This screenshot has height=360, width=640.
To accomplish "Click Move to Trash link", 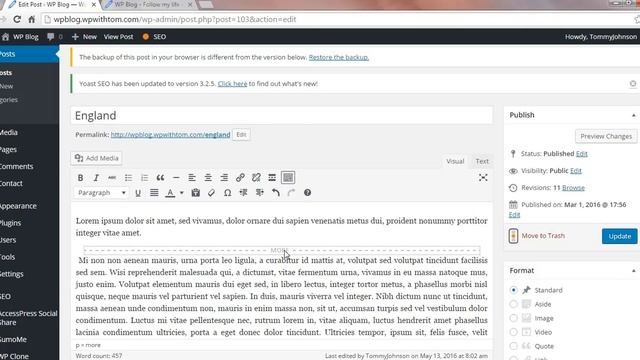I will [x=543, y=236].
